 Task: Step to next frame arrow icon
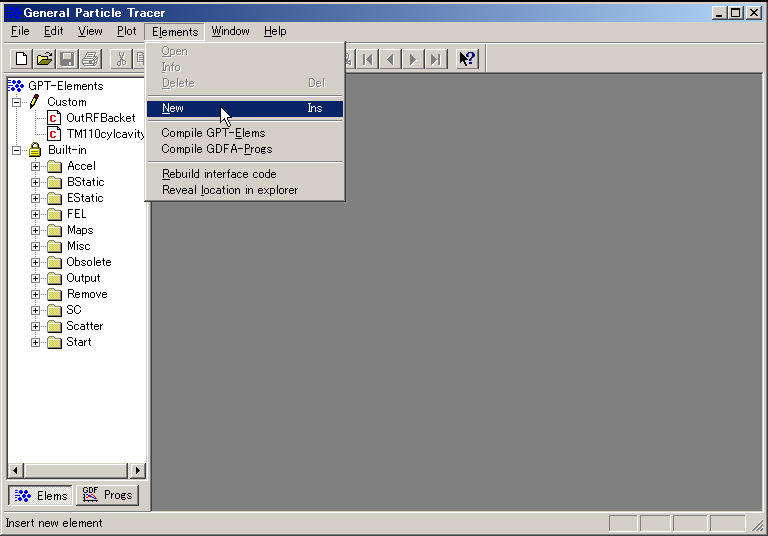pyautogui.click(x=413, y=60)
